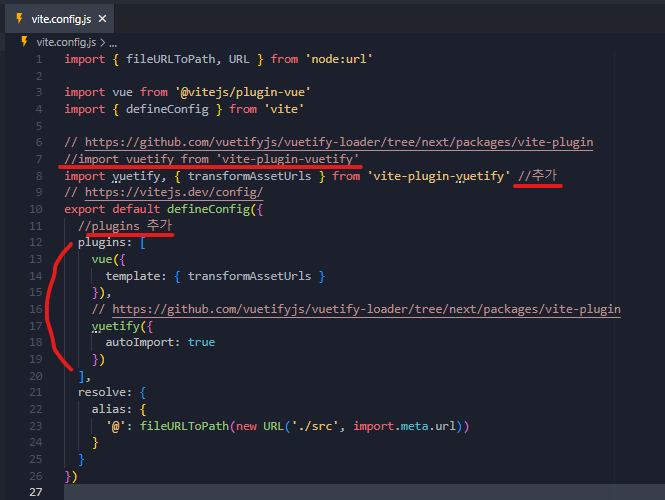Click 'import.meta.url' on line 23
Screen dimensions: 665x500
pyautogui.click(x=404, y=426)
